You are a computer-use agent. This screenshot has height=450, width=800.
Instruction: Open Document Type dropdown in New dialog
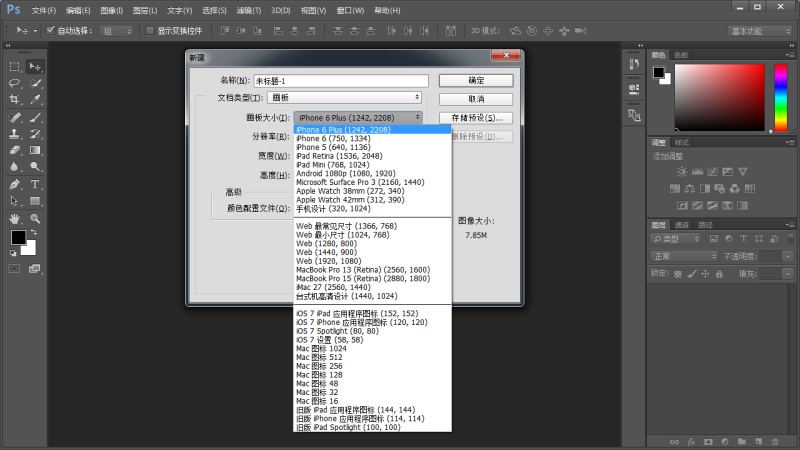(344, 97)
